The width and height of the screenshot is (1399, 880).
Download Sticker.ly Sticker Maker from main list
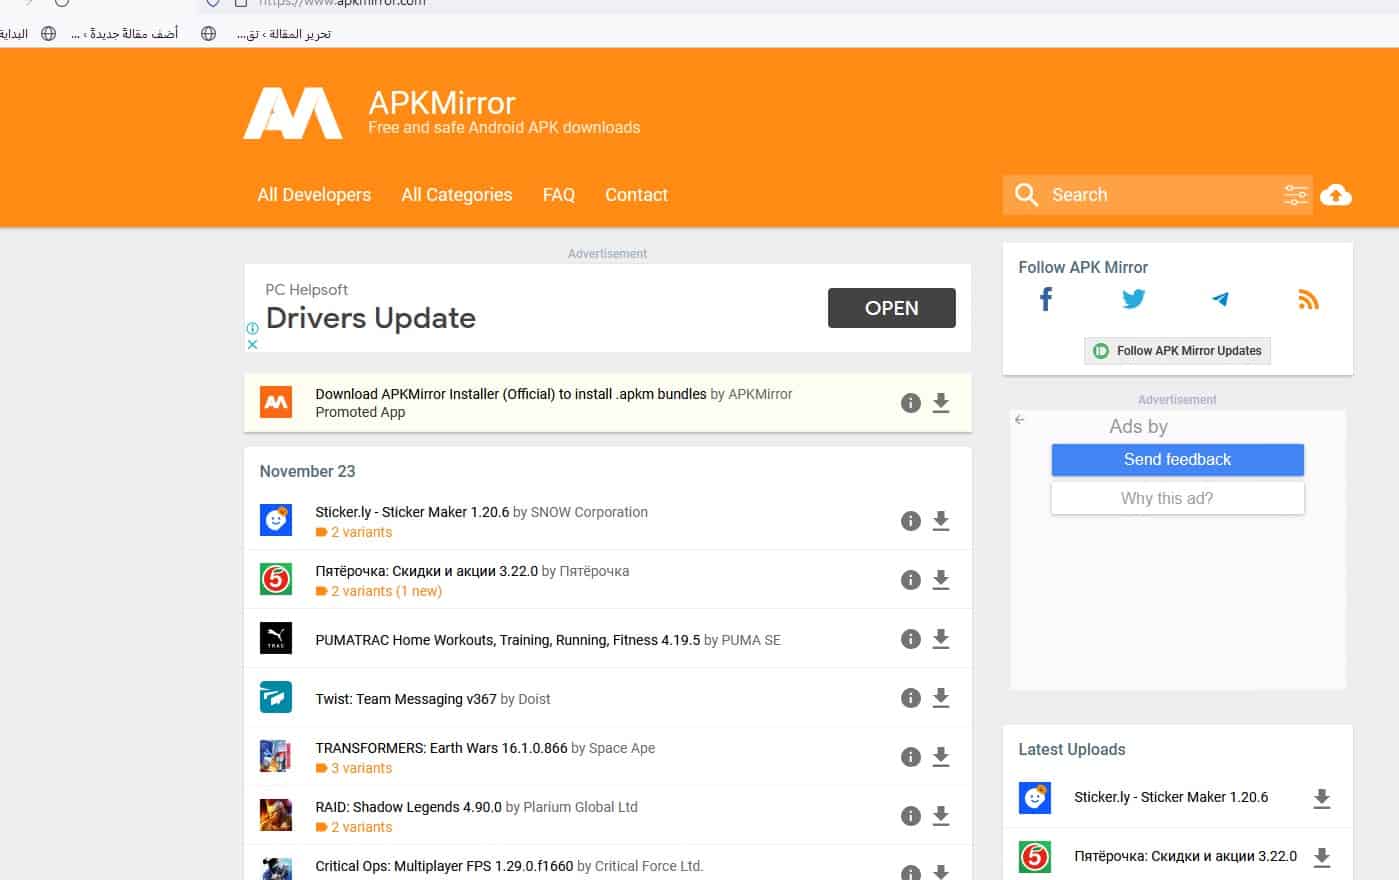point(941,521)
